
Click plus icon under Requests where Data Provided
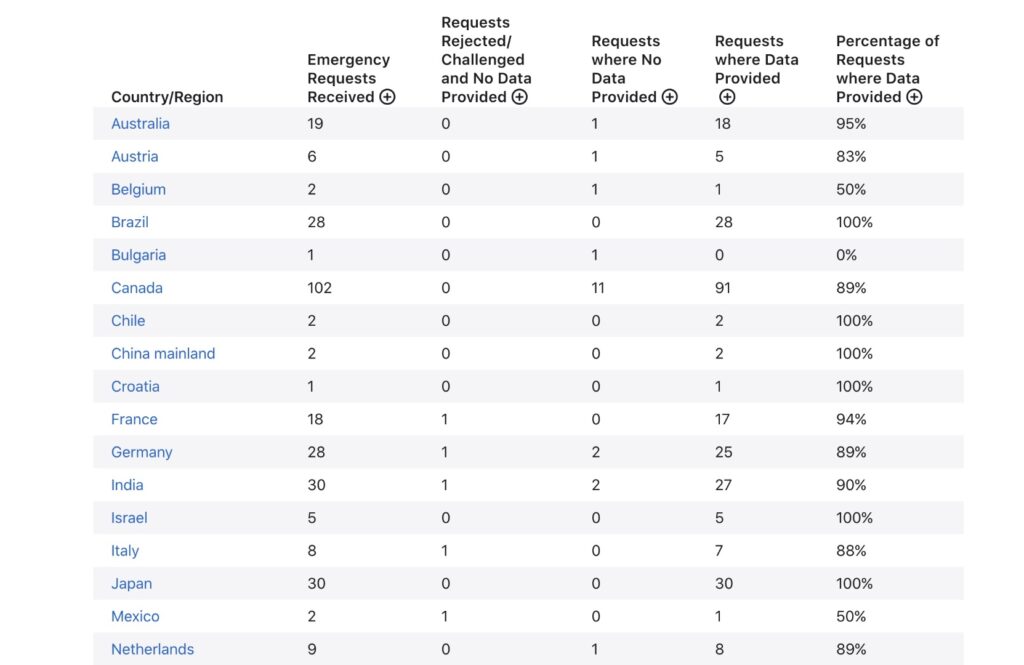pyautogui.click(x=727, y=97)
